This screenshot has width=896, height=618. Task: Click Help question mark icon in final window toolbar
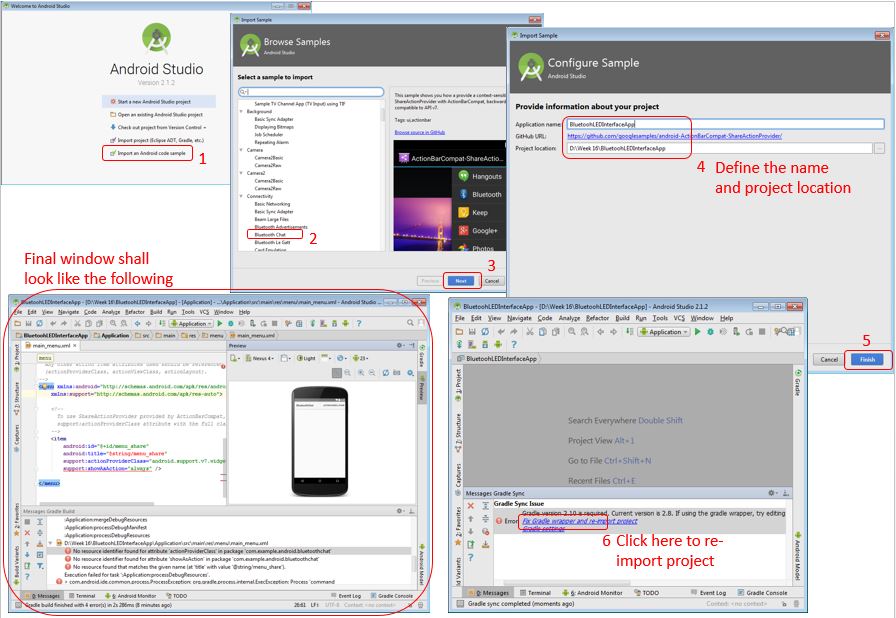pos(358,323)
